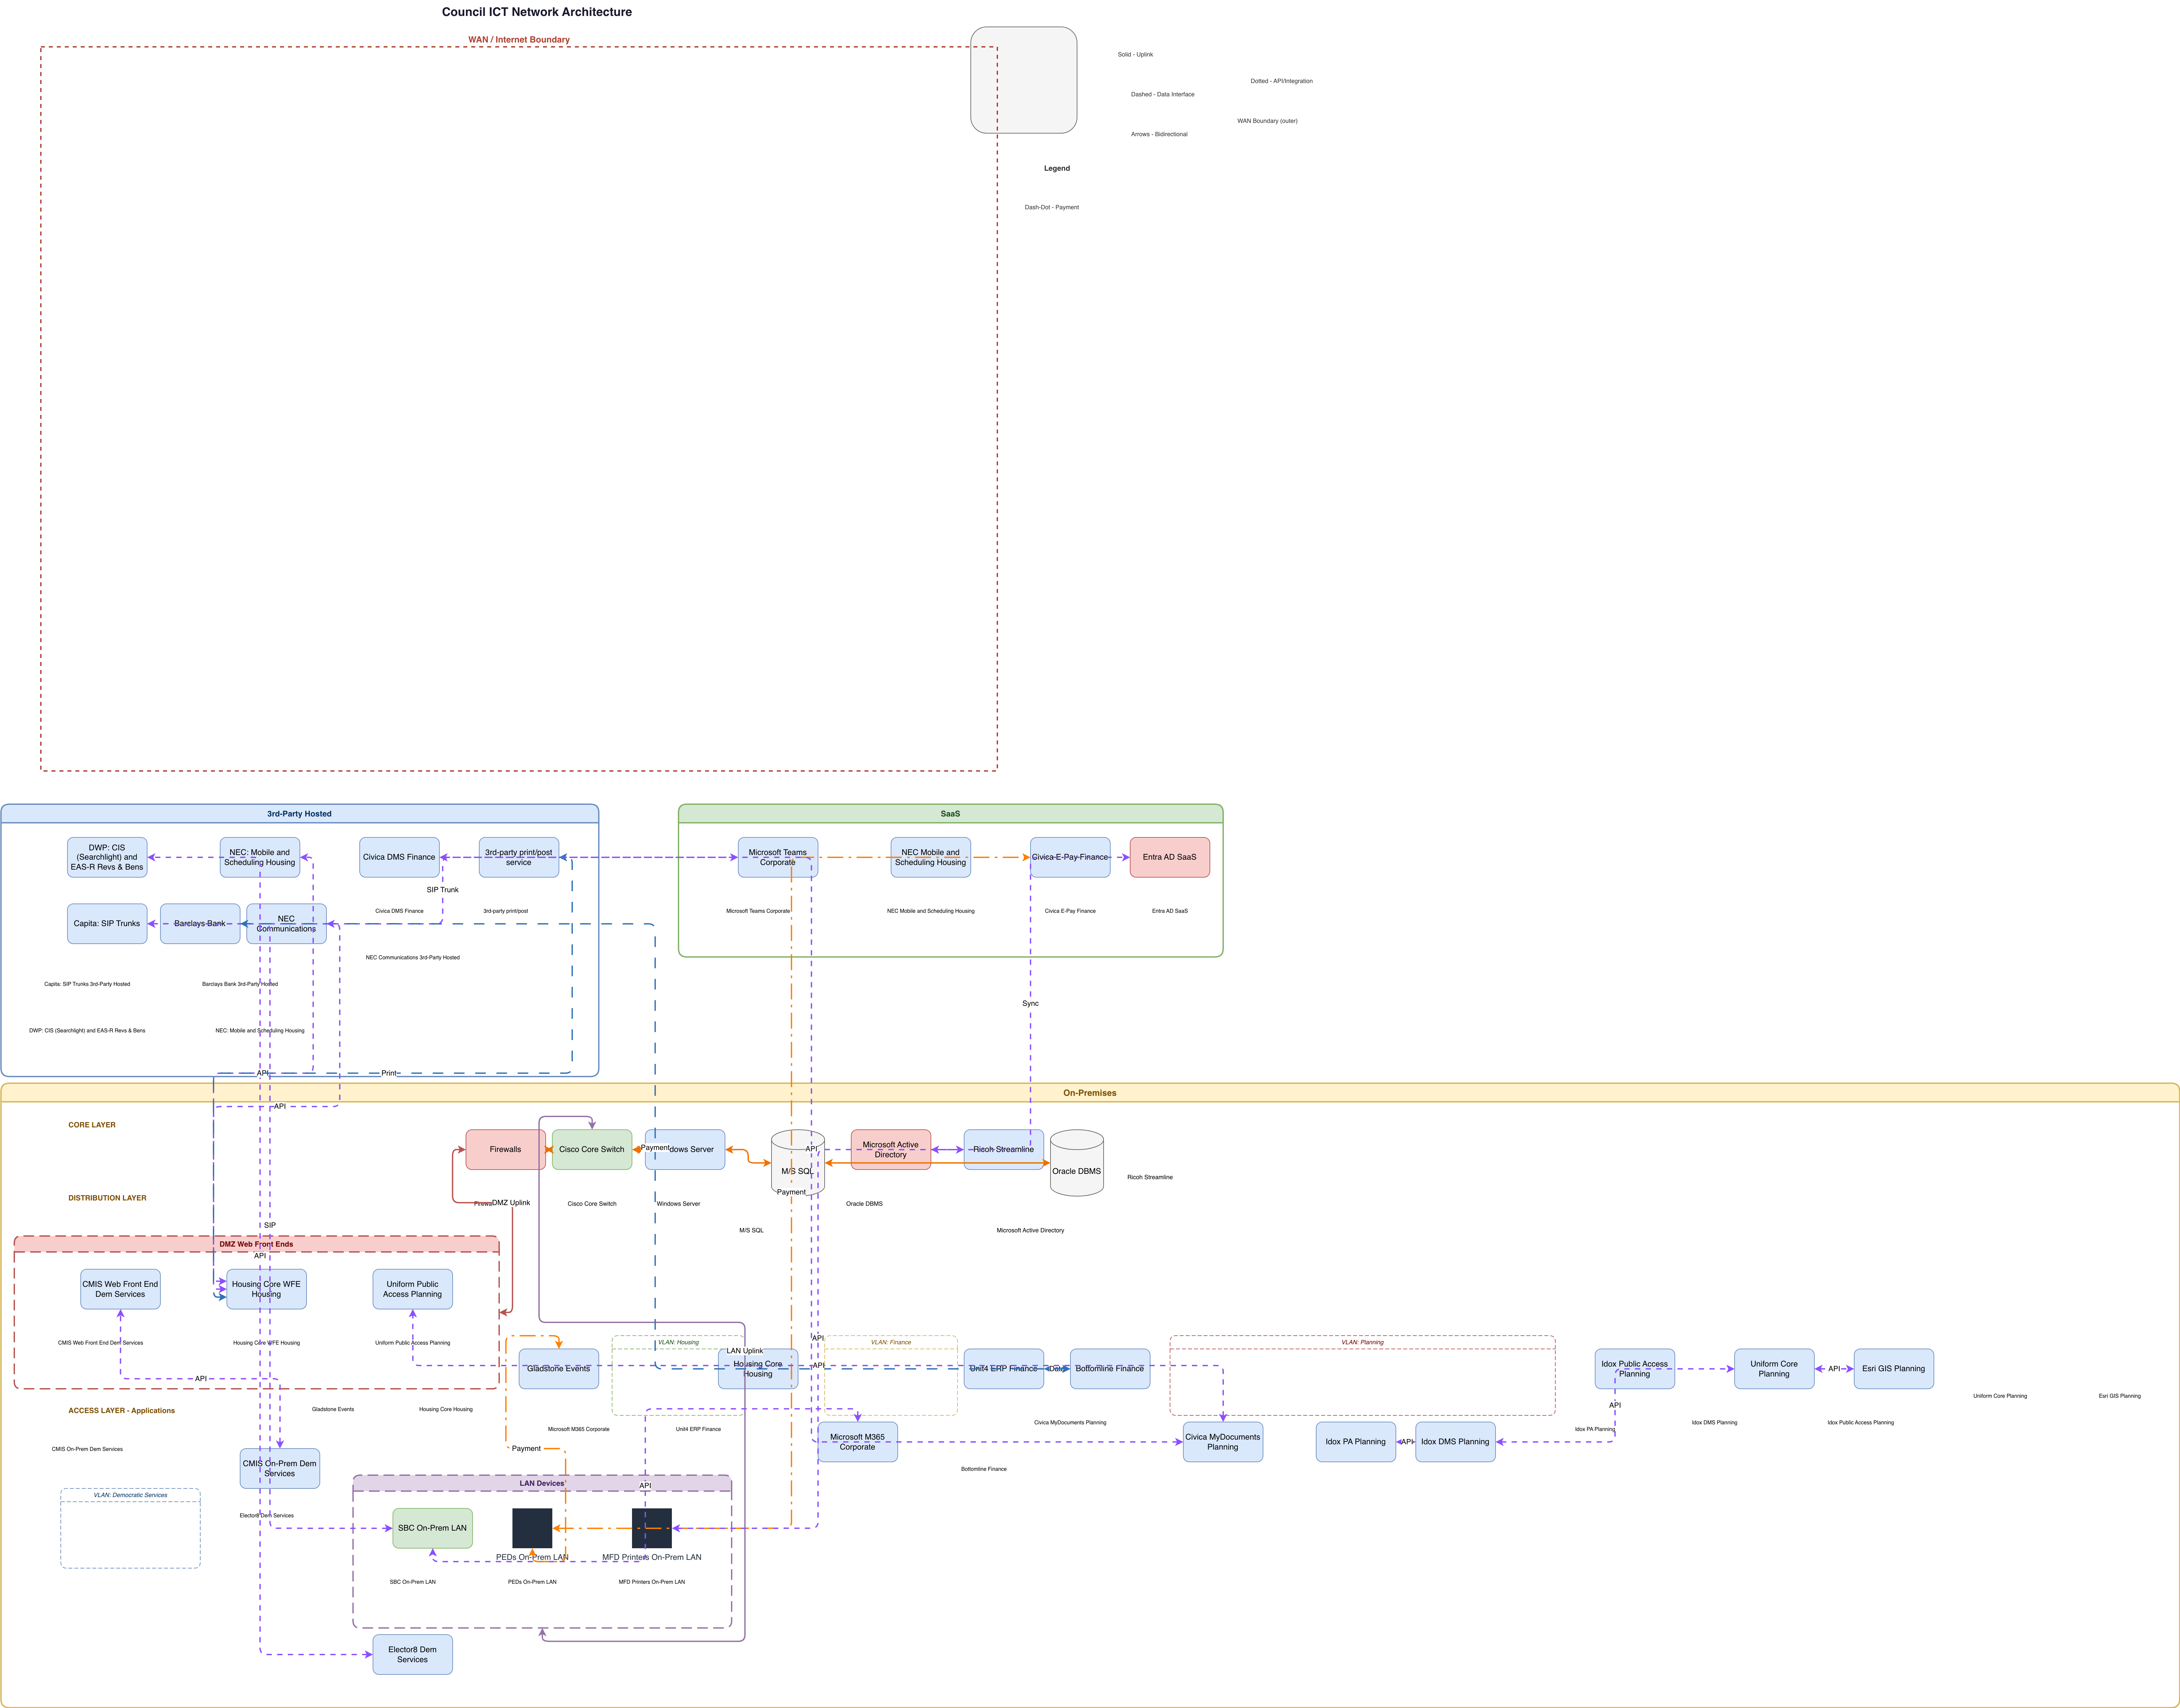Viewport: 2180px width, 1708px height.
Task: Click the Civica MyDocuments Planning node box
Action: [x=1223, y=1442]
